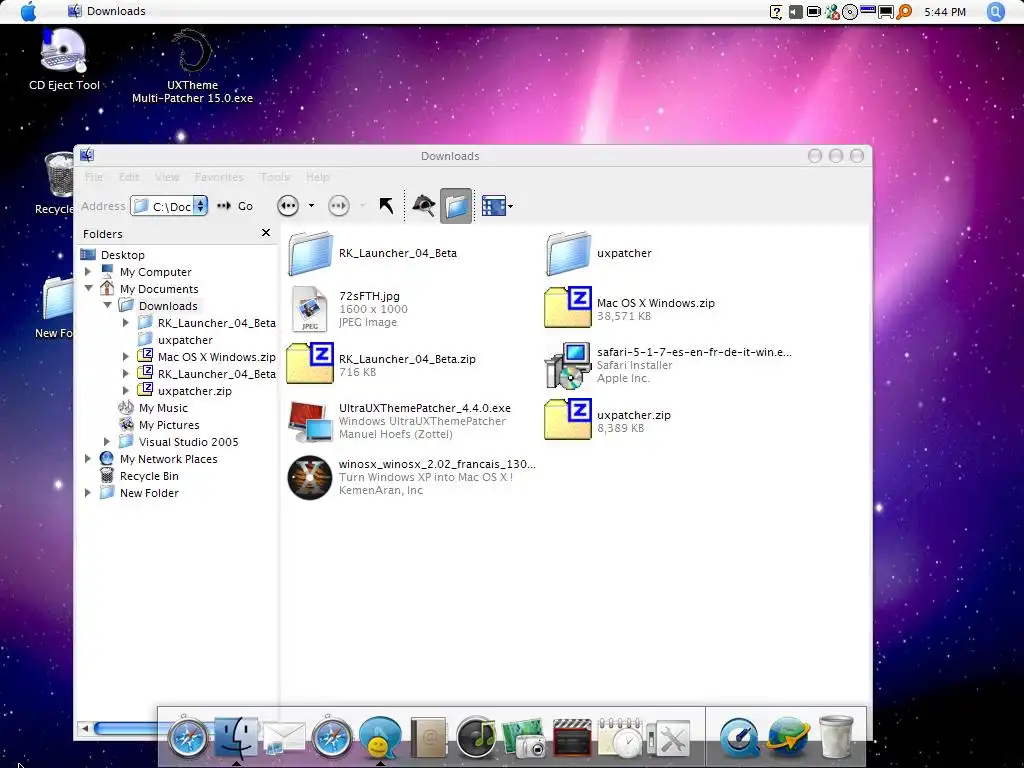Select My Music in the tree
The width and height of the screenshot is (1024, 768).
tap(163, 408)
